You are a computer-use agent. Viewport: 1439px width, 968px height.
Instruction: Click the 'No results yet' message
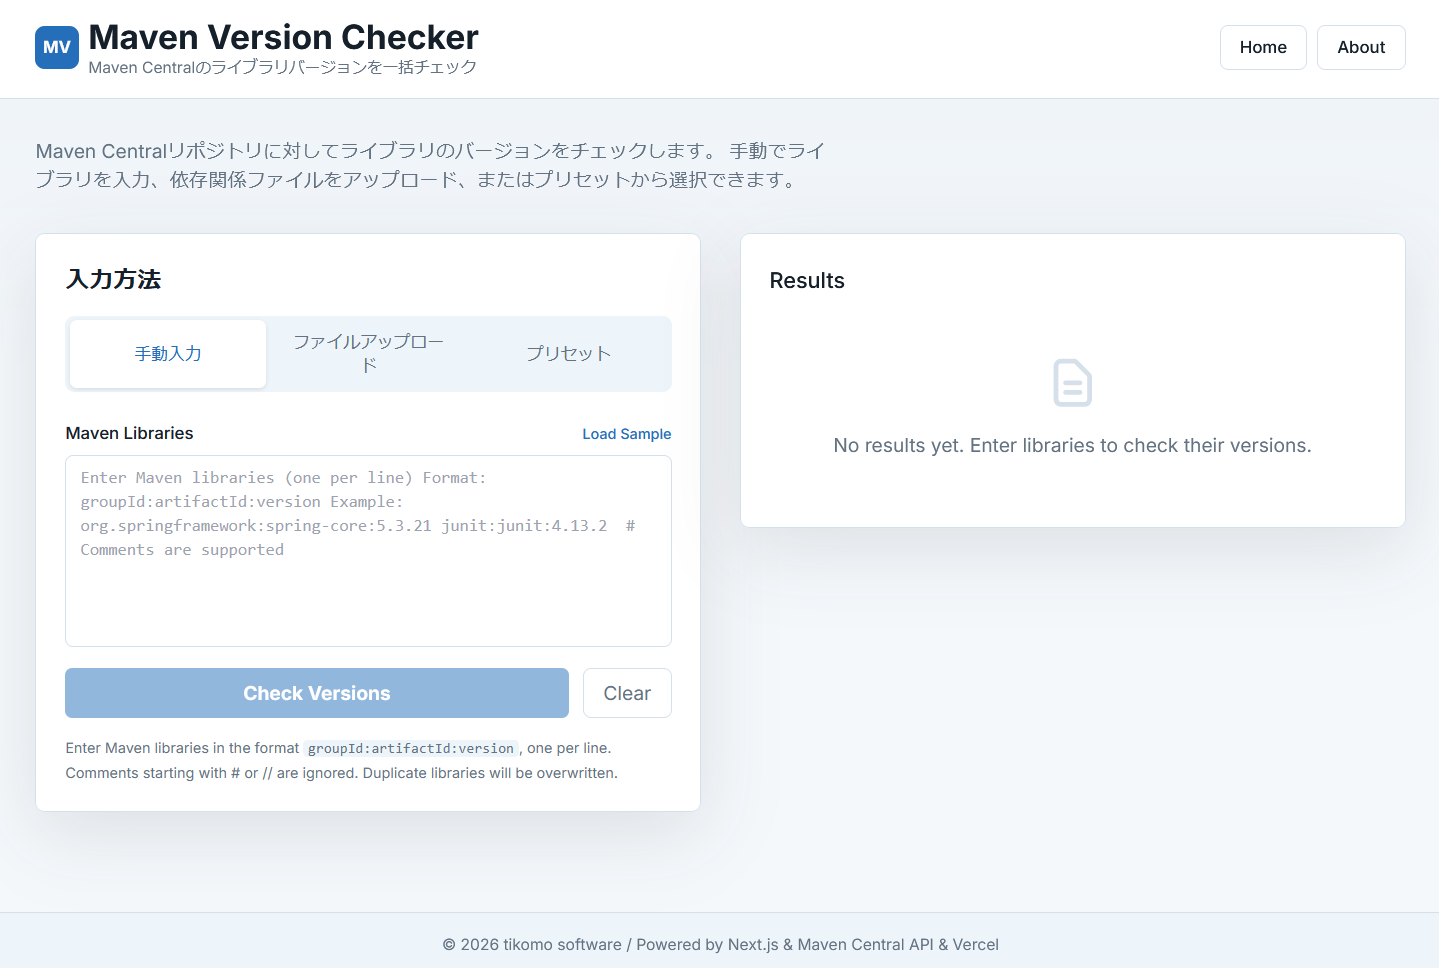tap(1072, 446)
